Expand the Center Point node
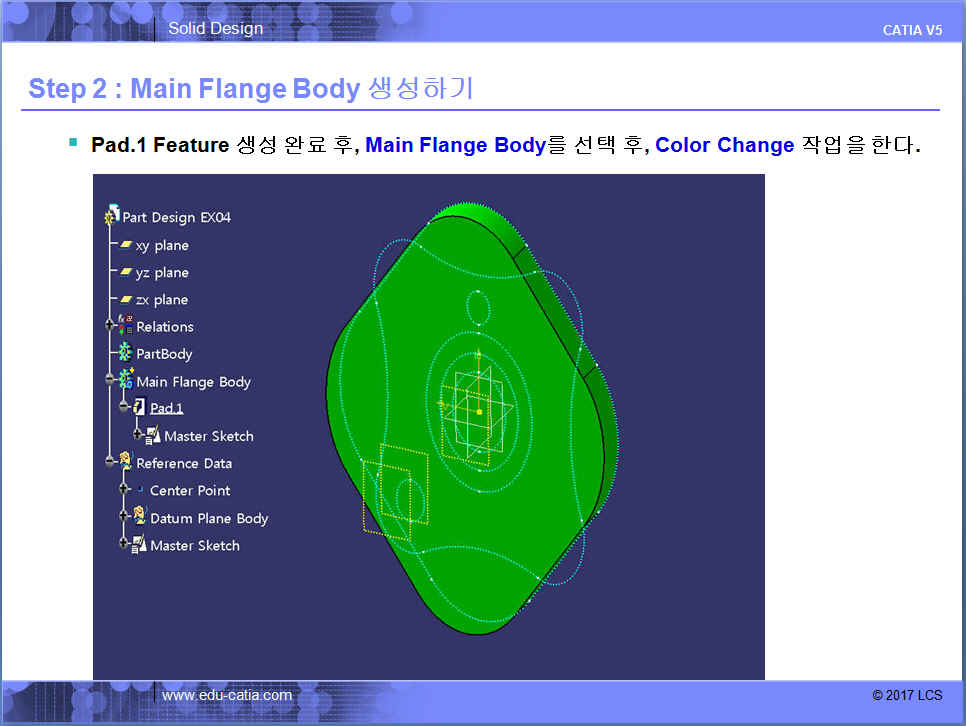The height and width of the screenshot is (726, 966). 123,489
